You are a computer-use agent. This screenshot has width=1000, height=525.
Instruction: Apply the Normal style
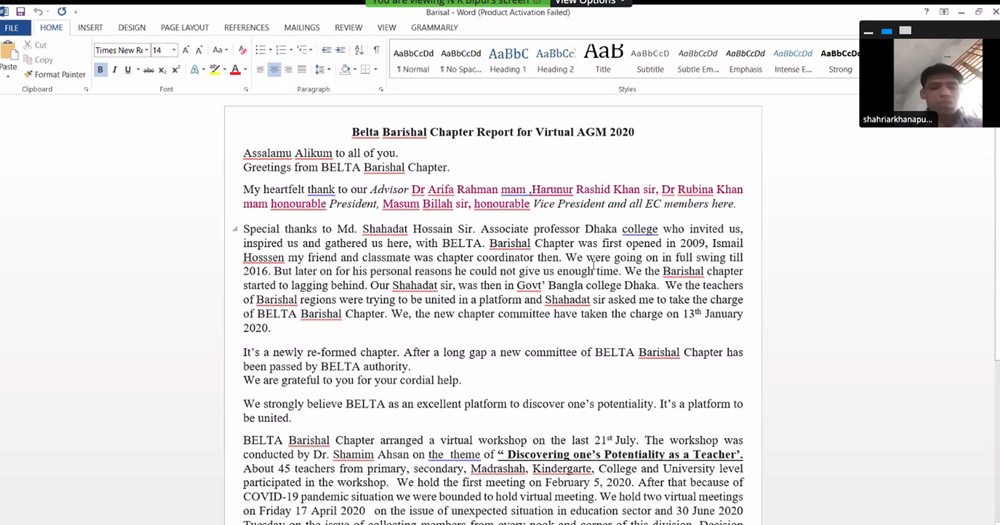click(413, 59)
